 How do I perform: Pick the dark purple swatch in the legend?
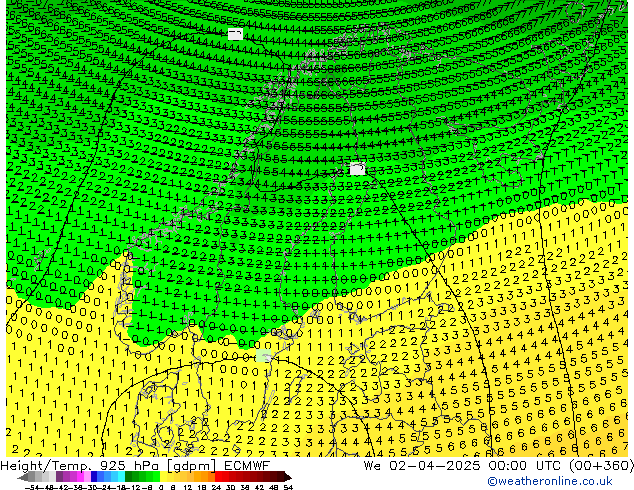pos(59,477)
